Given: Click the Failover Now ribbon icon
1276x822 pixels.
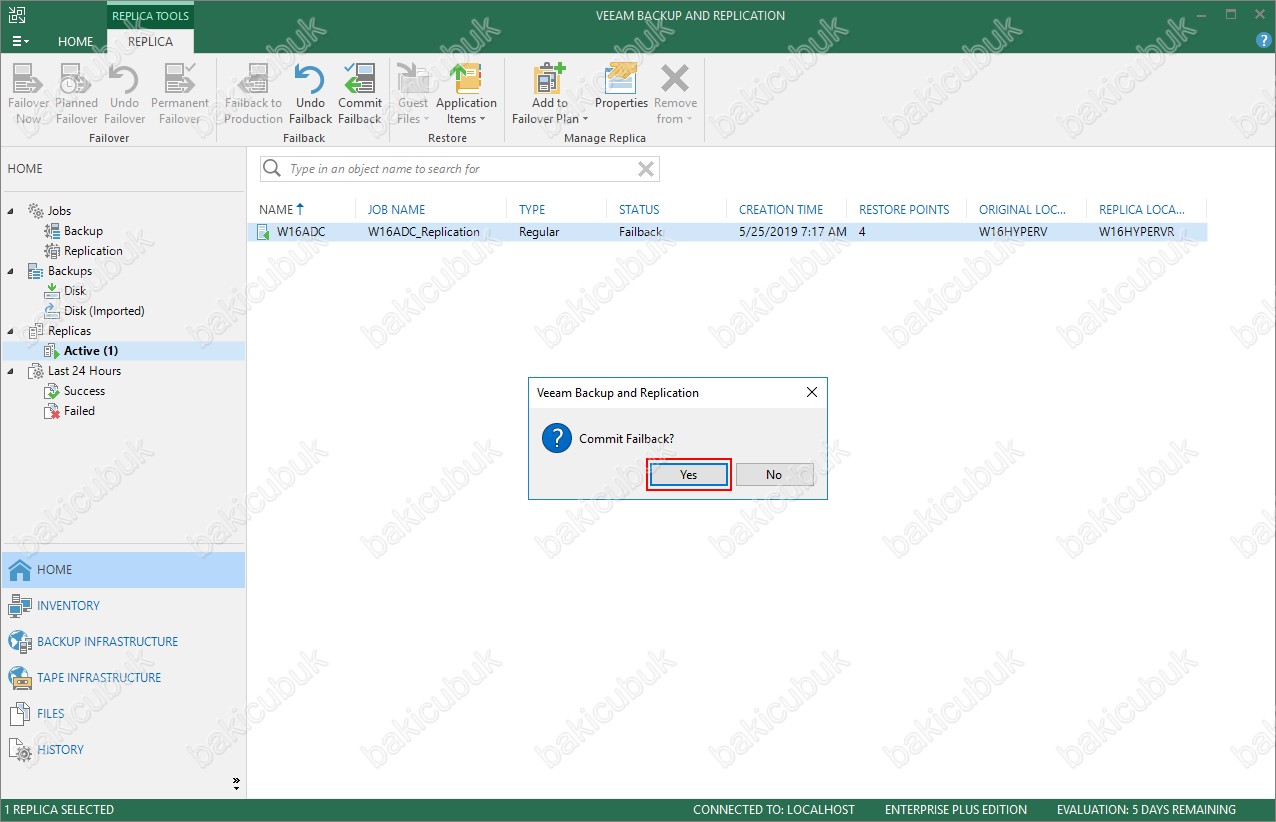Looking at the screenshot, I should coord(28,93).
